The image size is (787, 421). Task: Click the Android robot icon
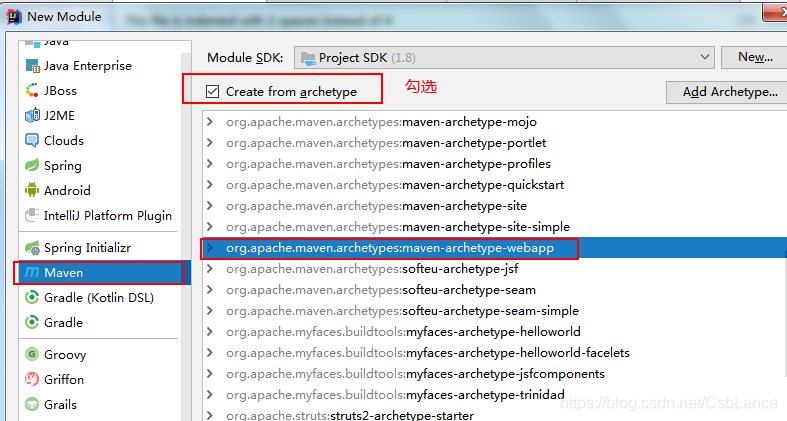[x=32, y=190]
